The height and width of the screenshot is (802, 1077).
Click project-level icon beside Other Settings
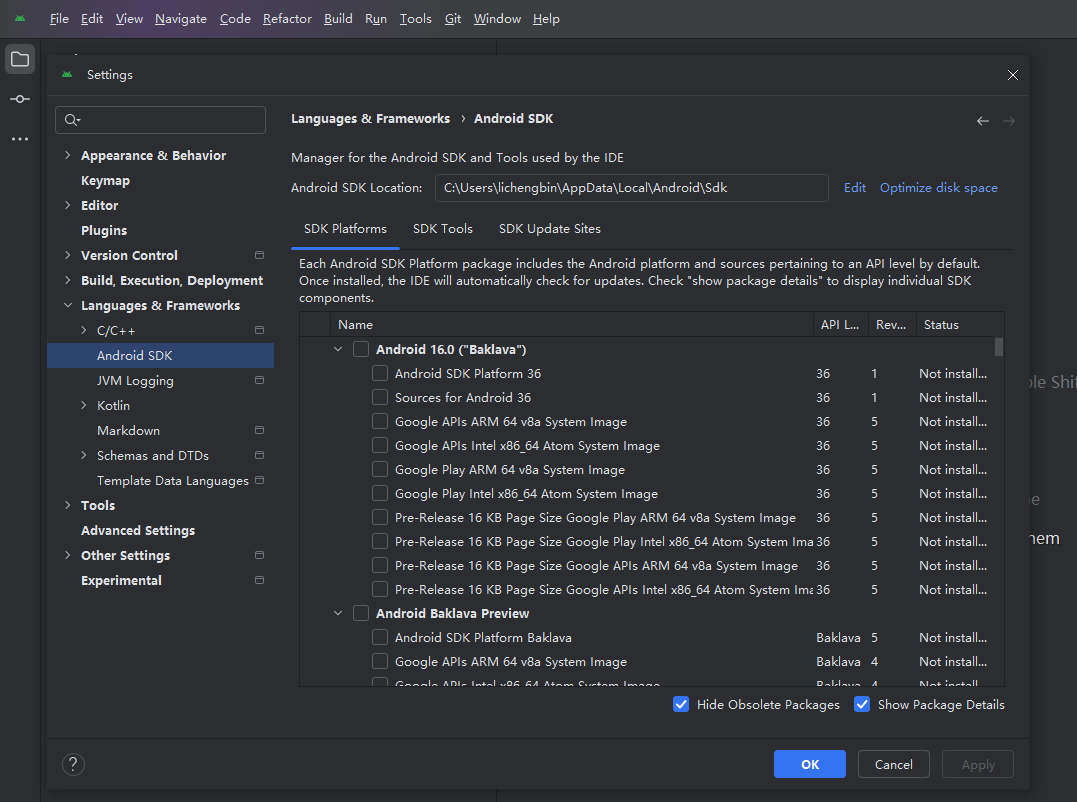point(260,555)
